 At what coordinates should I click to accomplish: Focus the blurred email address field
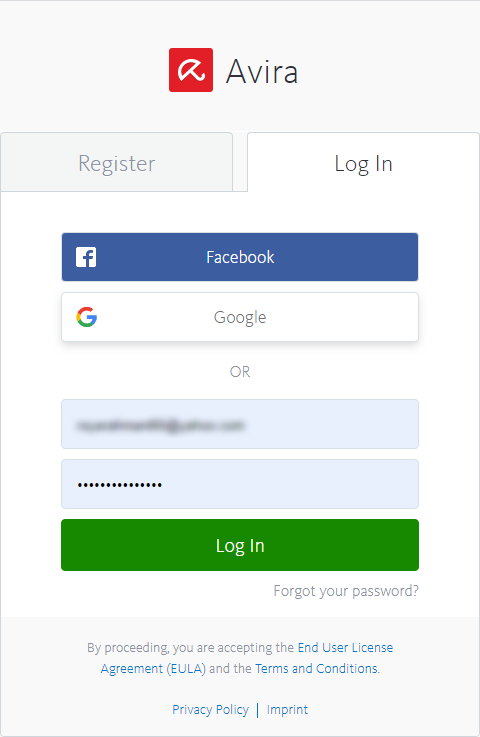240,424
